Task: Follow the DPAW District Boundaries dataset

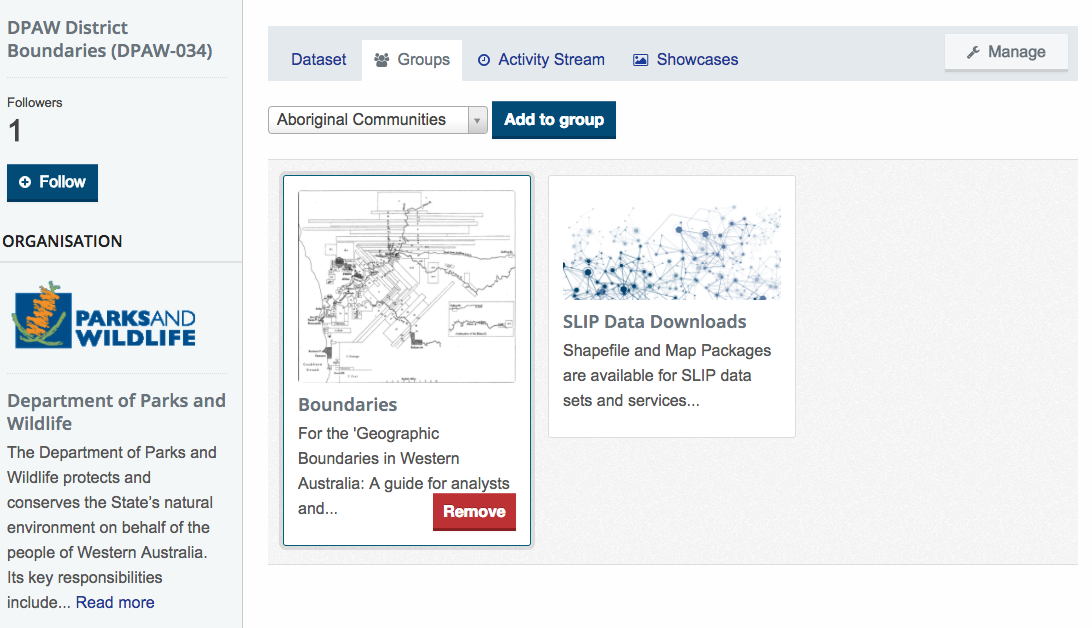Action: 52,182
